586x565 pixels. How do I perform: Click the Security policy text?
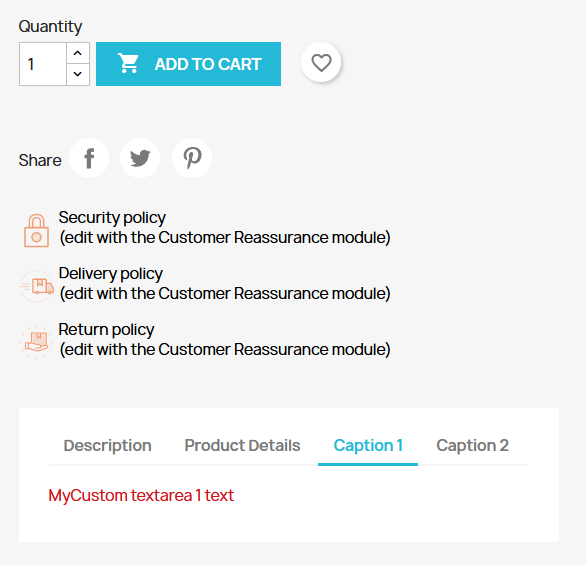point(112,217)
